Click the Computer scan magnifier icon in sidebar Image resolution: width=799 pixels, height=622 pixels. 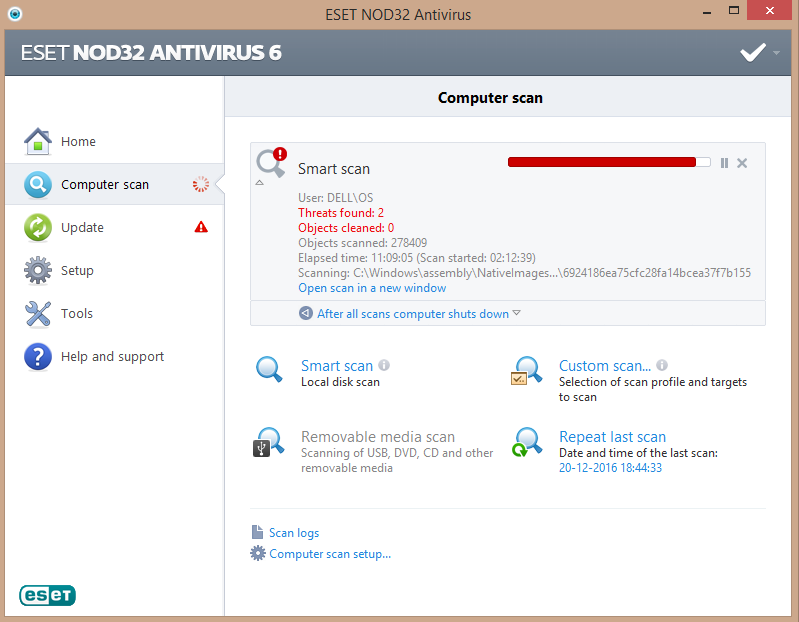(x=38, y=184)
